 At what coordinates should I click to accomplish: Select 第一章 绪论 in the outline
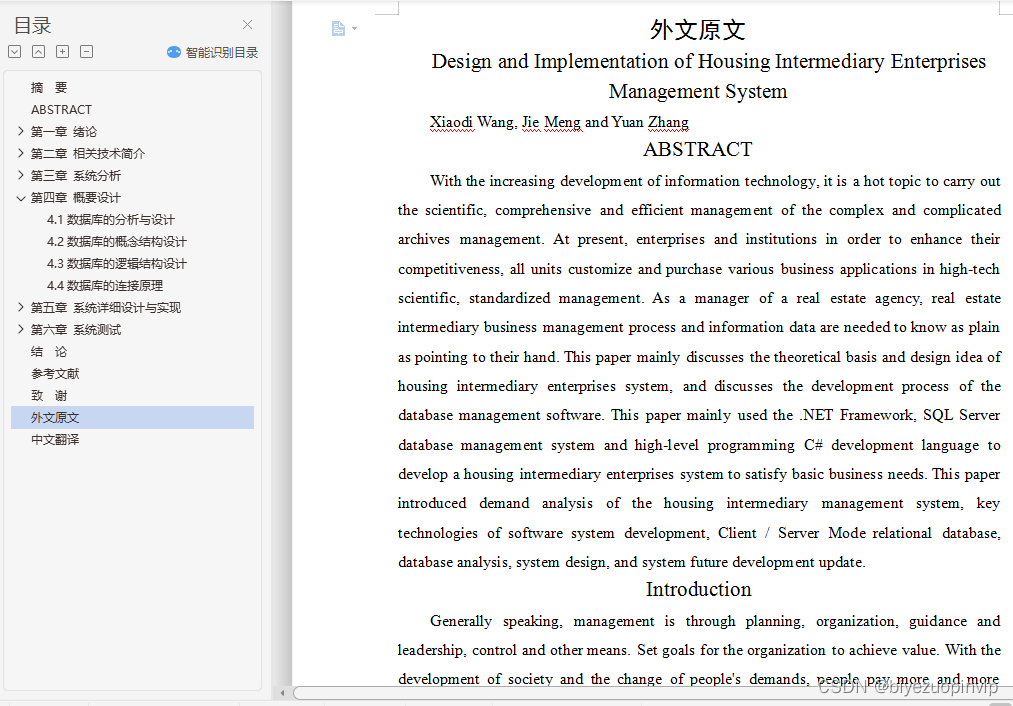click(63, 131)
